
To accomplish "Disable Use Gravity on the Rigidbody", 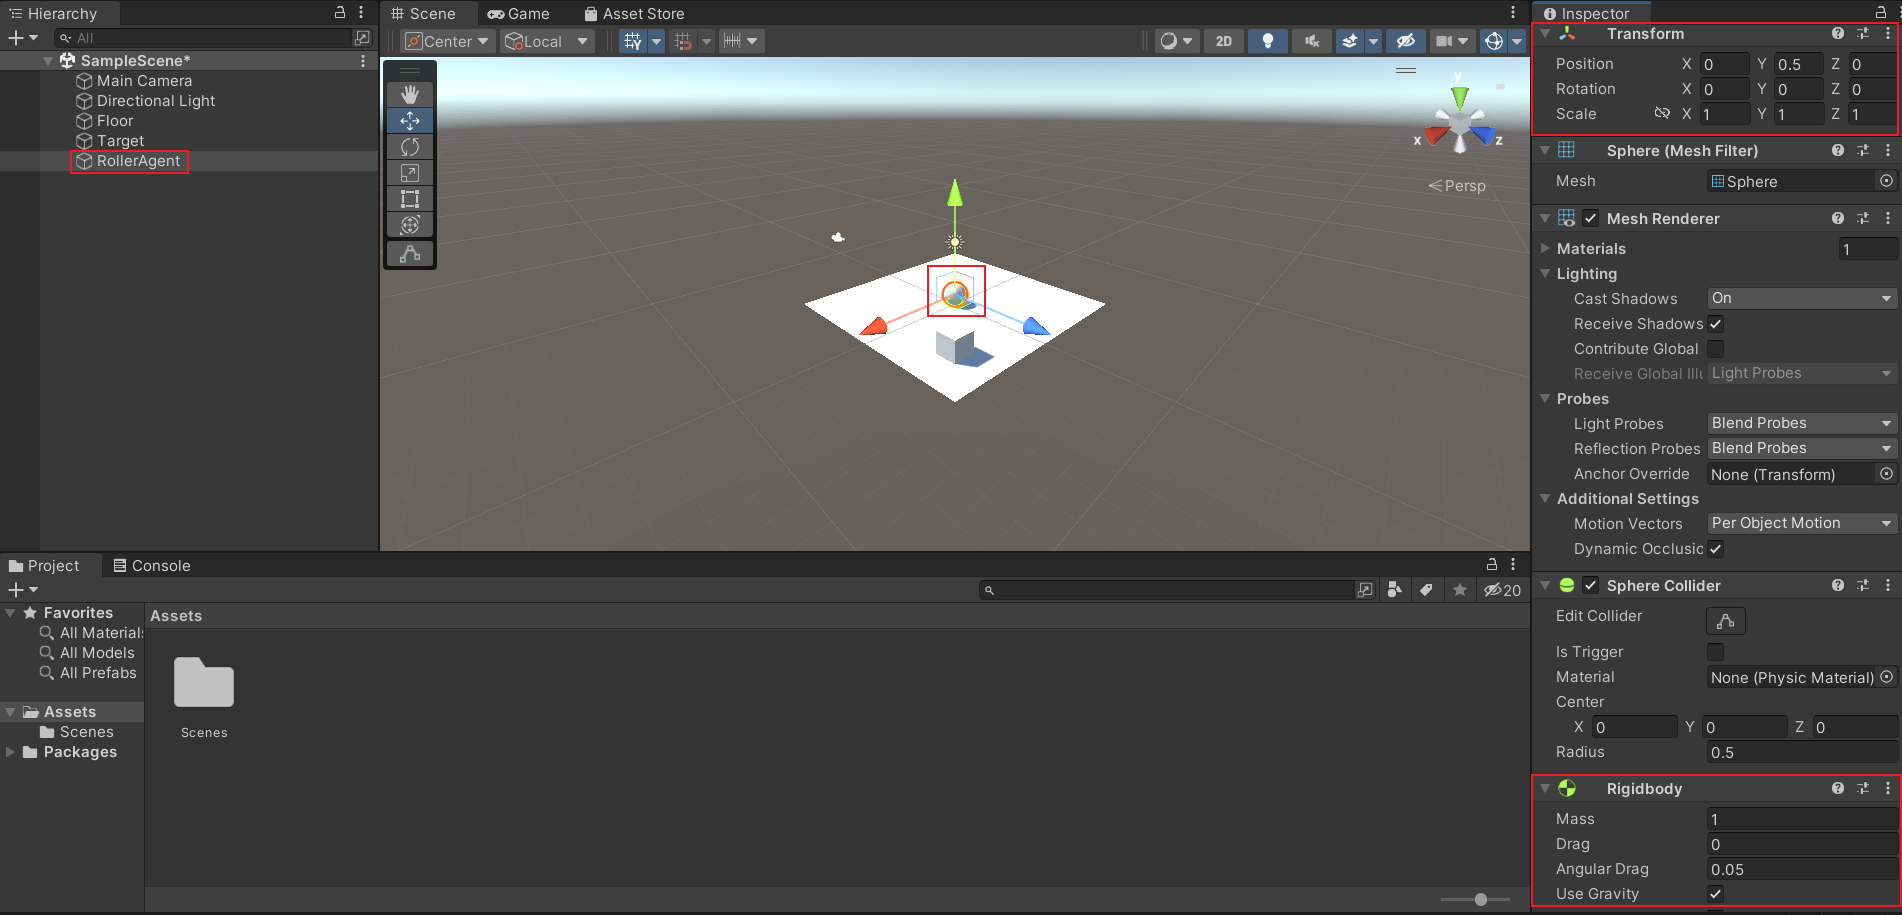I will click(x=1715, y=893).
